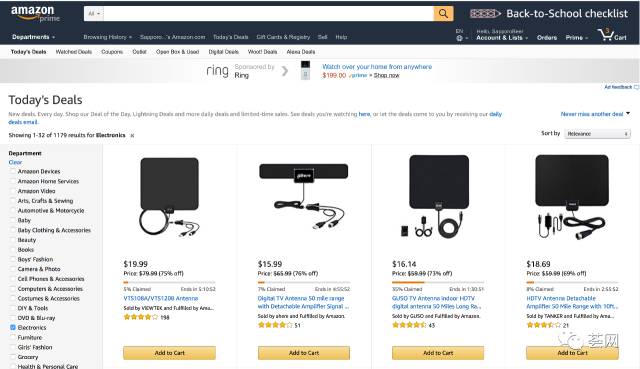Remove the Electronics filter with x icon

click(132, 136)
